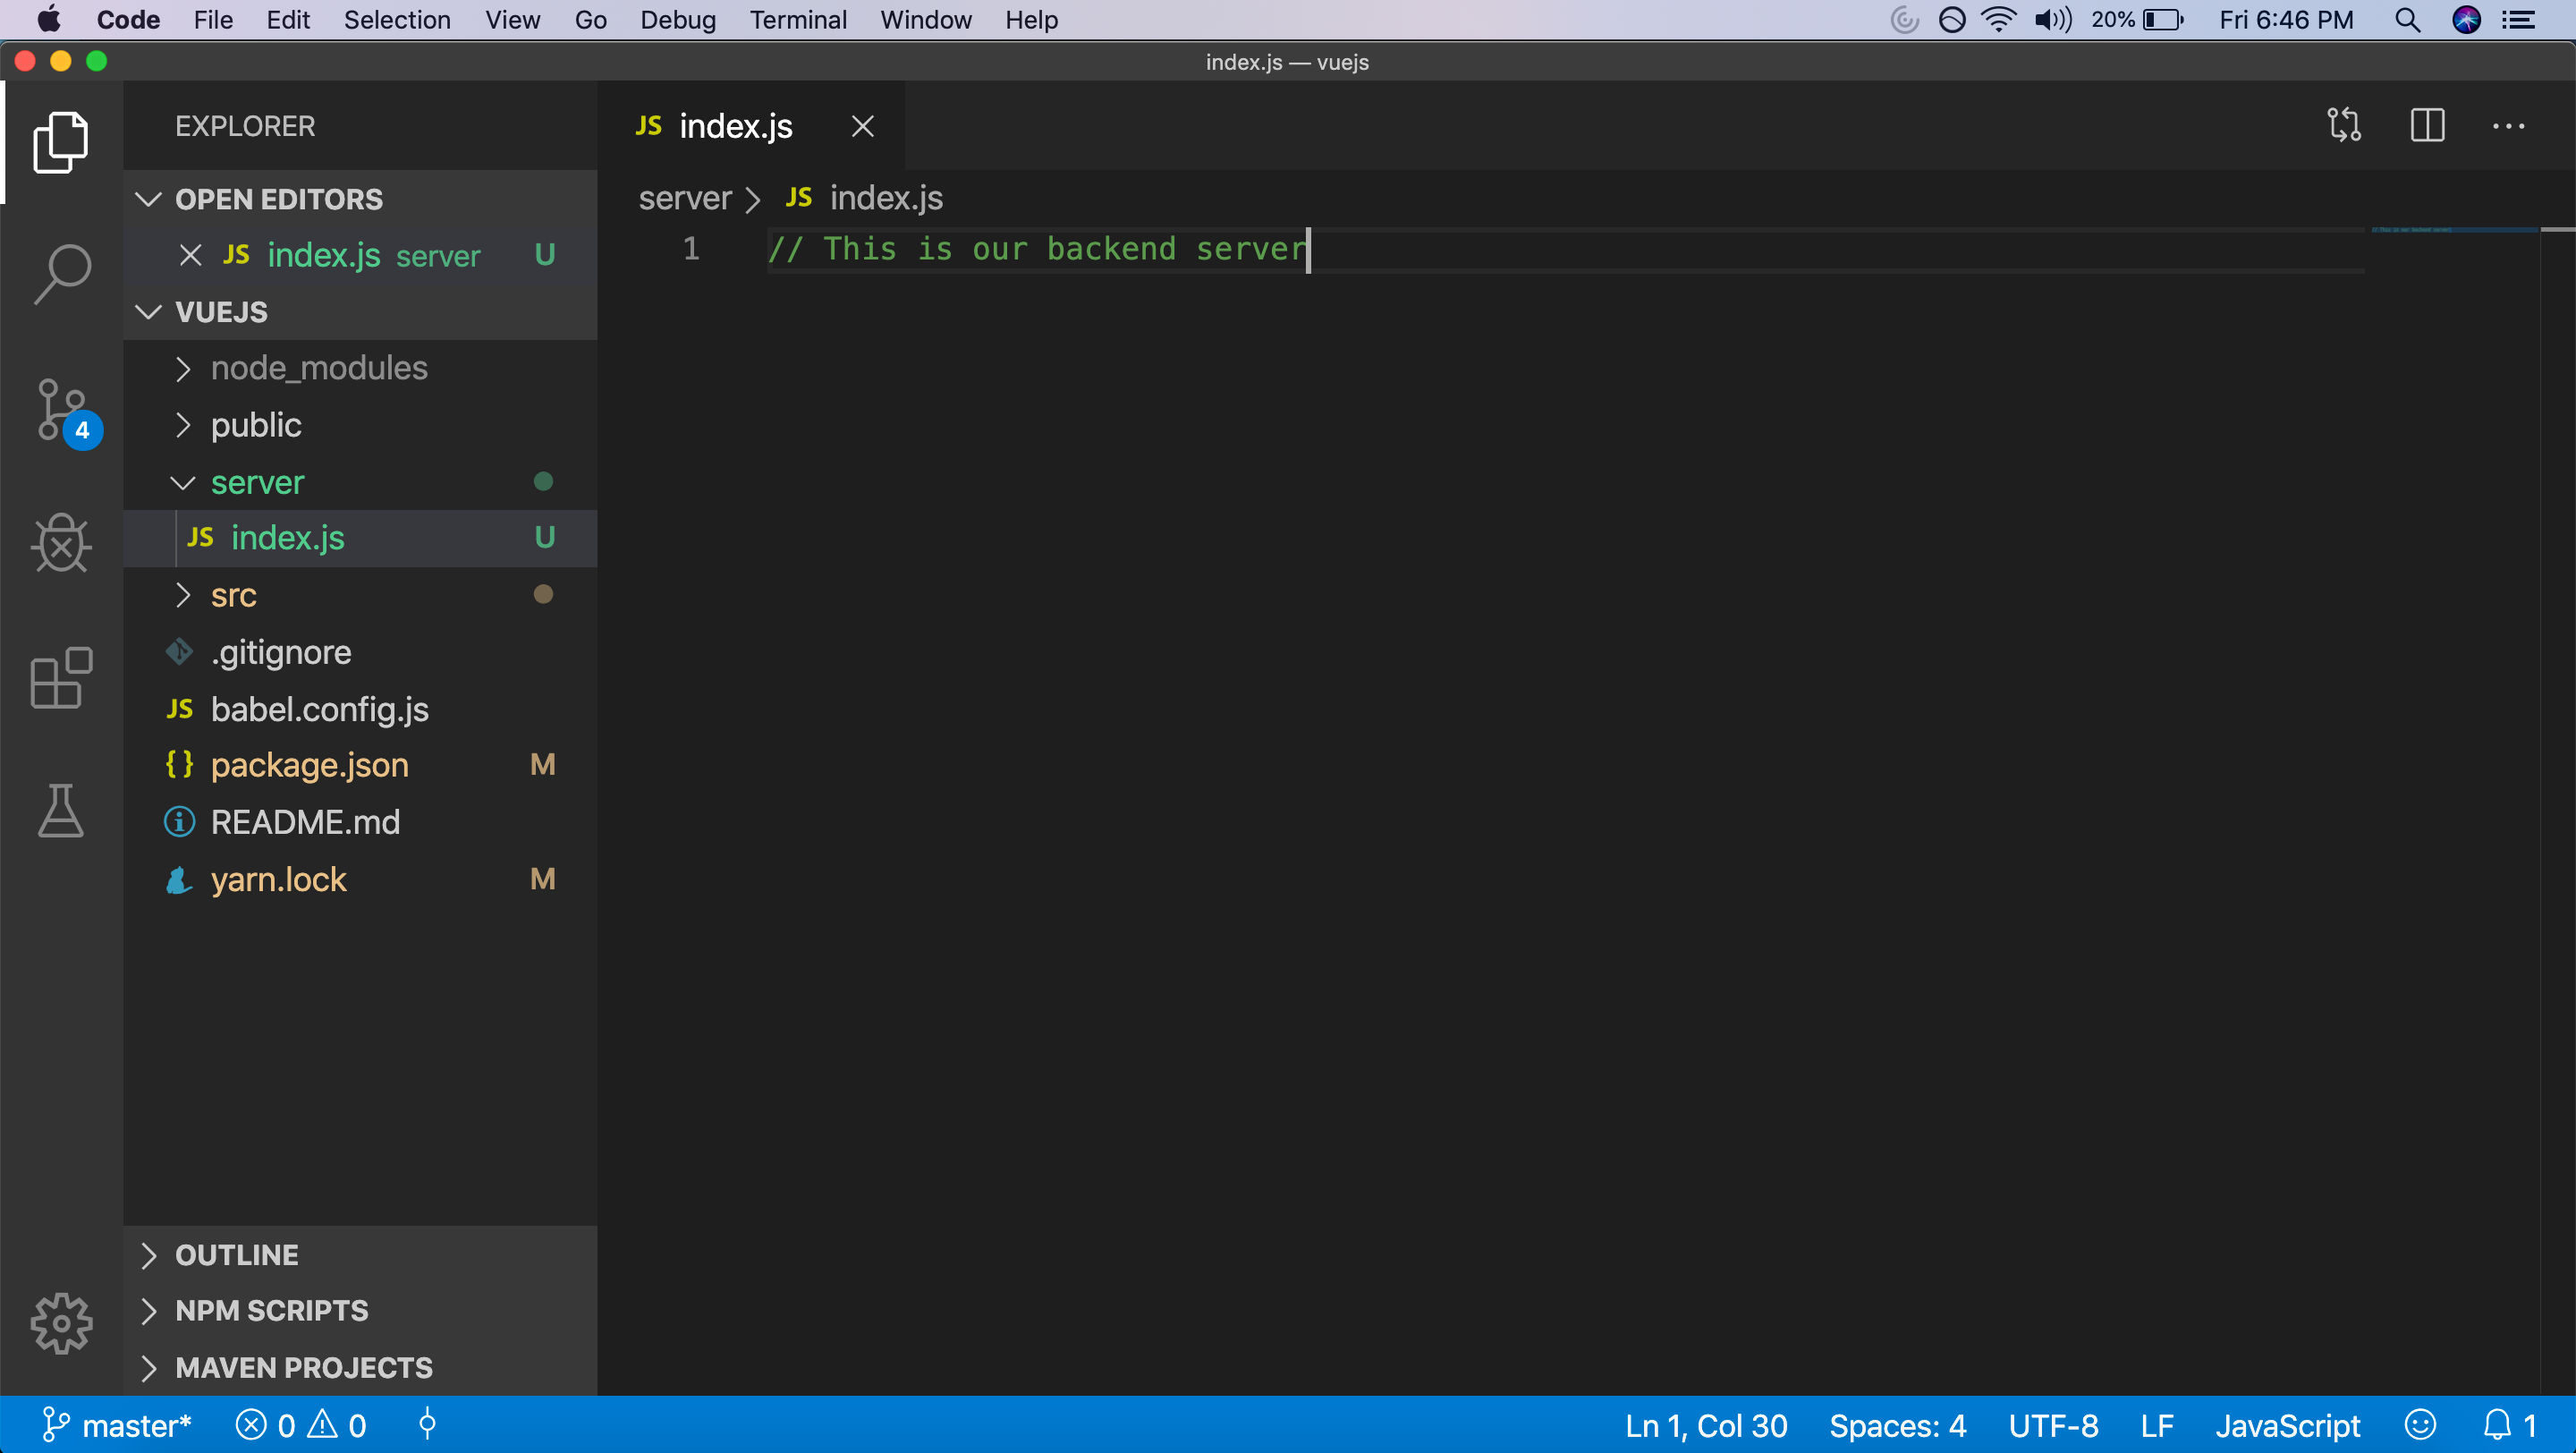Click the editor minimap slider
The image size is (2576, 1453).
[x=2455, y=231]
